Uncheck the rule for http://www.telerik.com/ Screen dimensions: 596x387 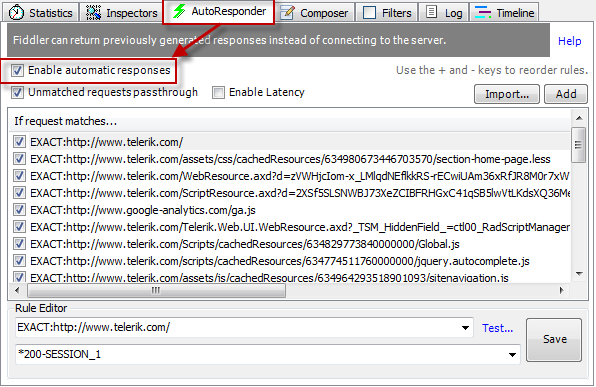coord(19,142)
